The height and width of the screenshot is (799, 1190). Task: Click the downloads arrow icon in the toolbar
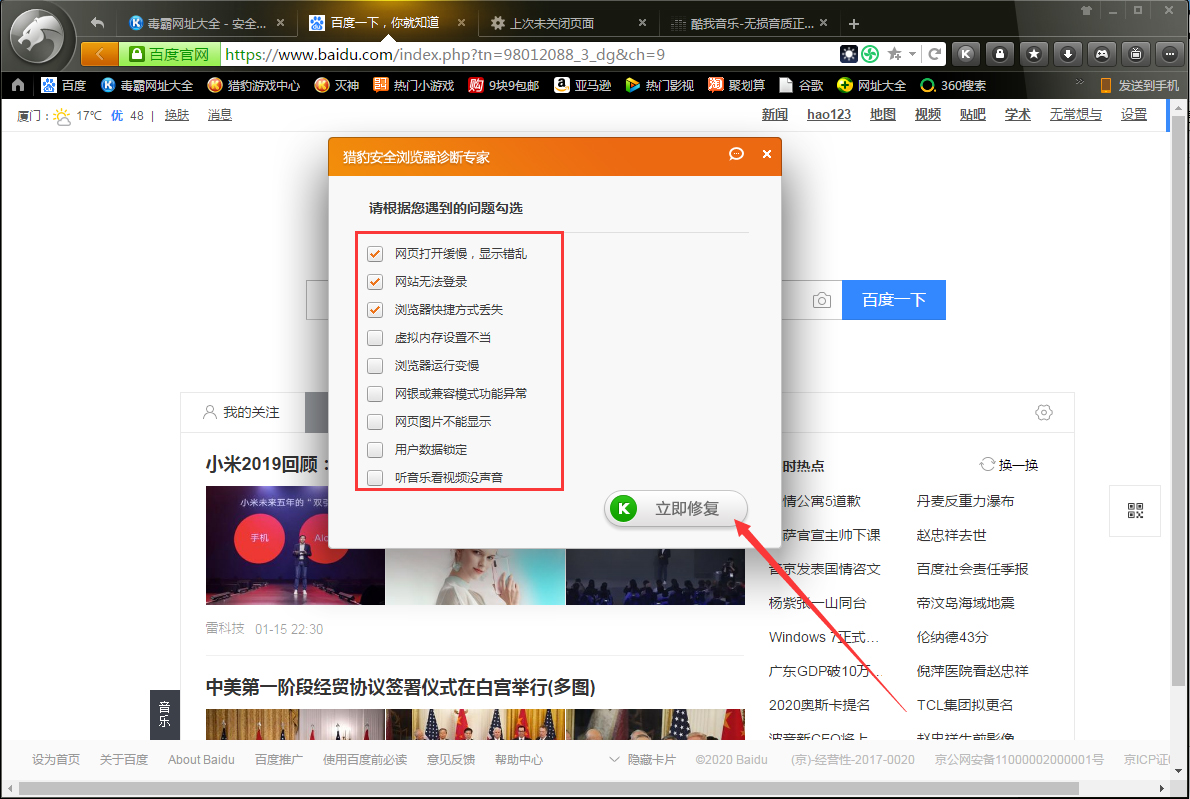pyautogui.click(x=1067, y=53)
